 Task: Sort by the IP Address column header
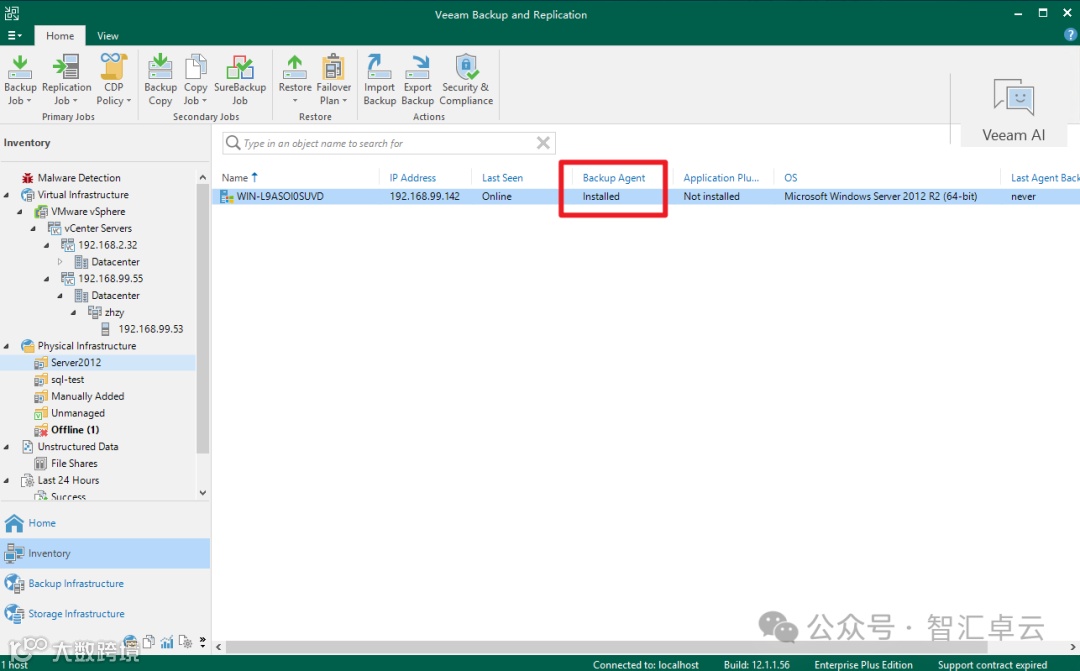click(413, 178)
